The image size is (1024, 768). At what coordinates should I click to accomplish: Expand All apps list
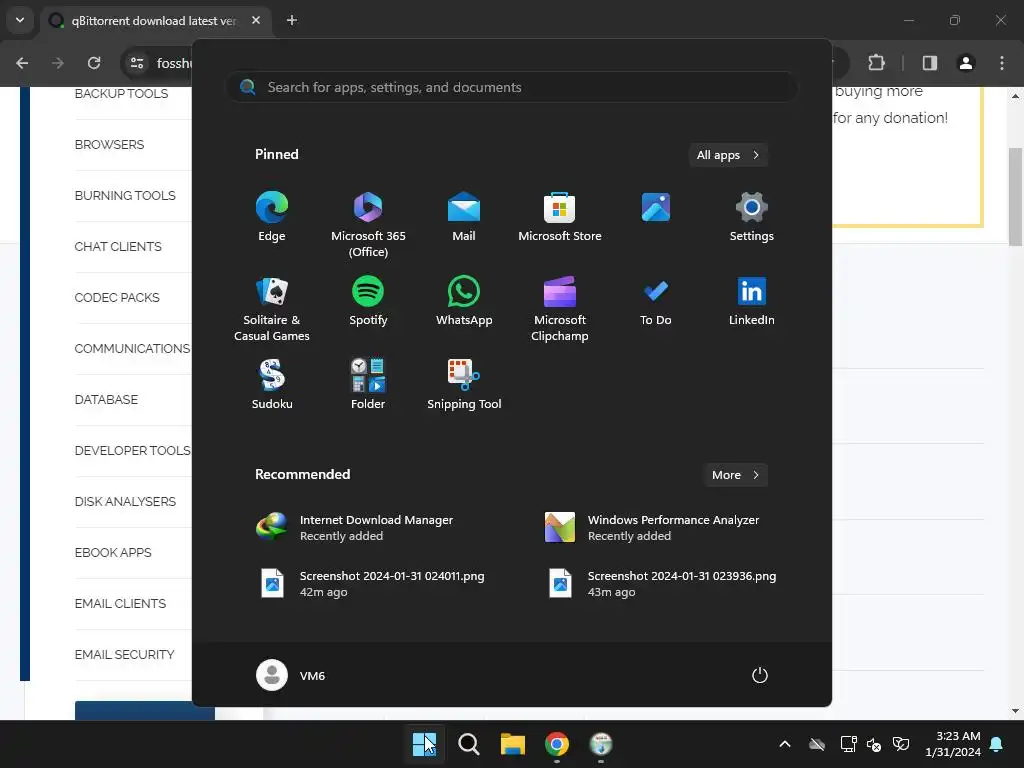click(728, 155)
